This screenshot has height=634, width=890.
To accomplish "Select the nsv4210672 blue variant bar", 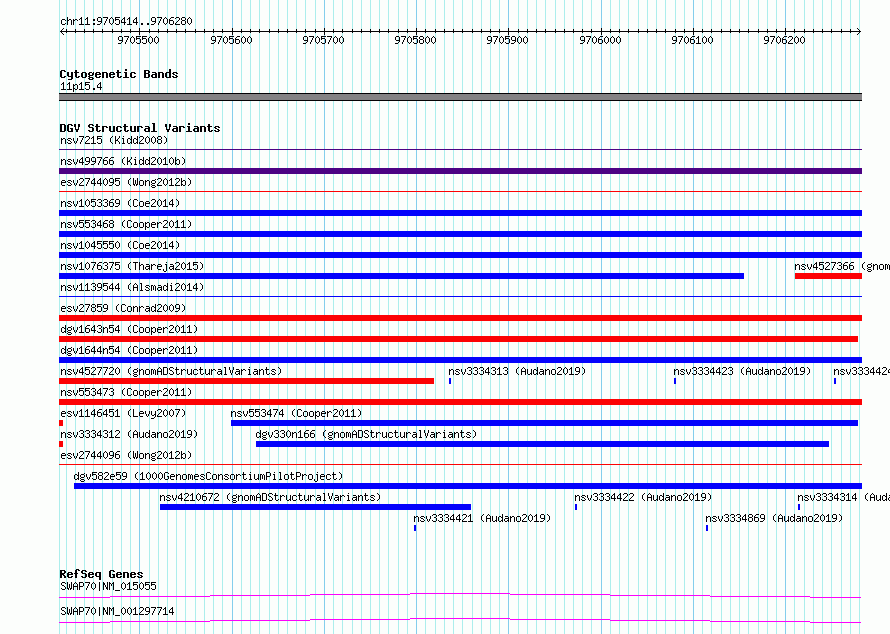I will click(x=316, y=507).
